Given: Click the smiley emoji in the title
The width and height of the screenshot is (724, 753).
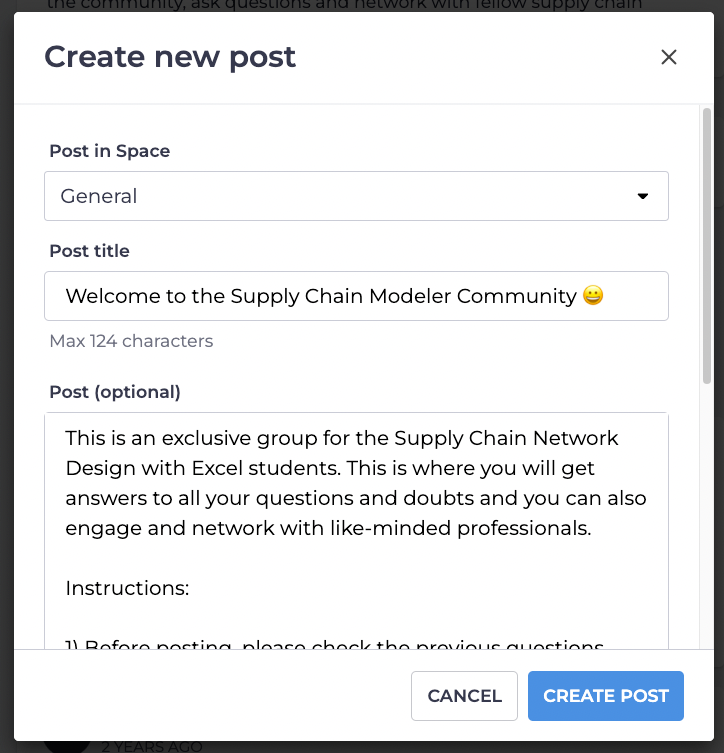Looking at the screenshot, I should [593, 296].
